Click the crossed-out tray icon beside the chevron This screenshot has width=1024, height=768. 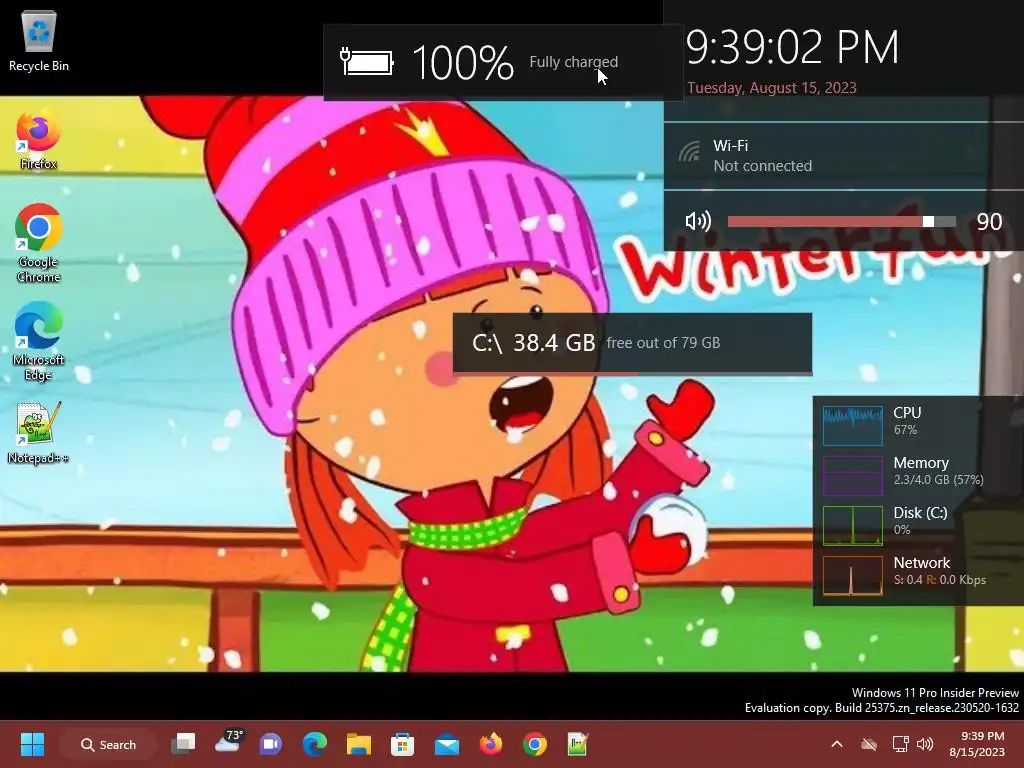click(x=869, y=744)
